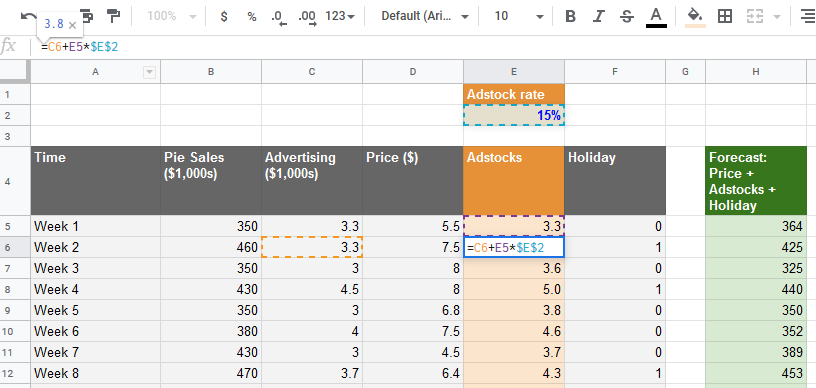Open the Default (Arial) font dropdown
816x388 pixels.
click(x=425, y=17)
